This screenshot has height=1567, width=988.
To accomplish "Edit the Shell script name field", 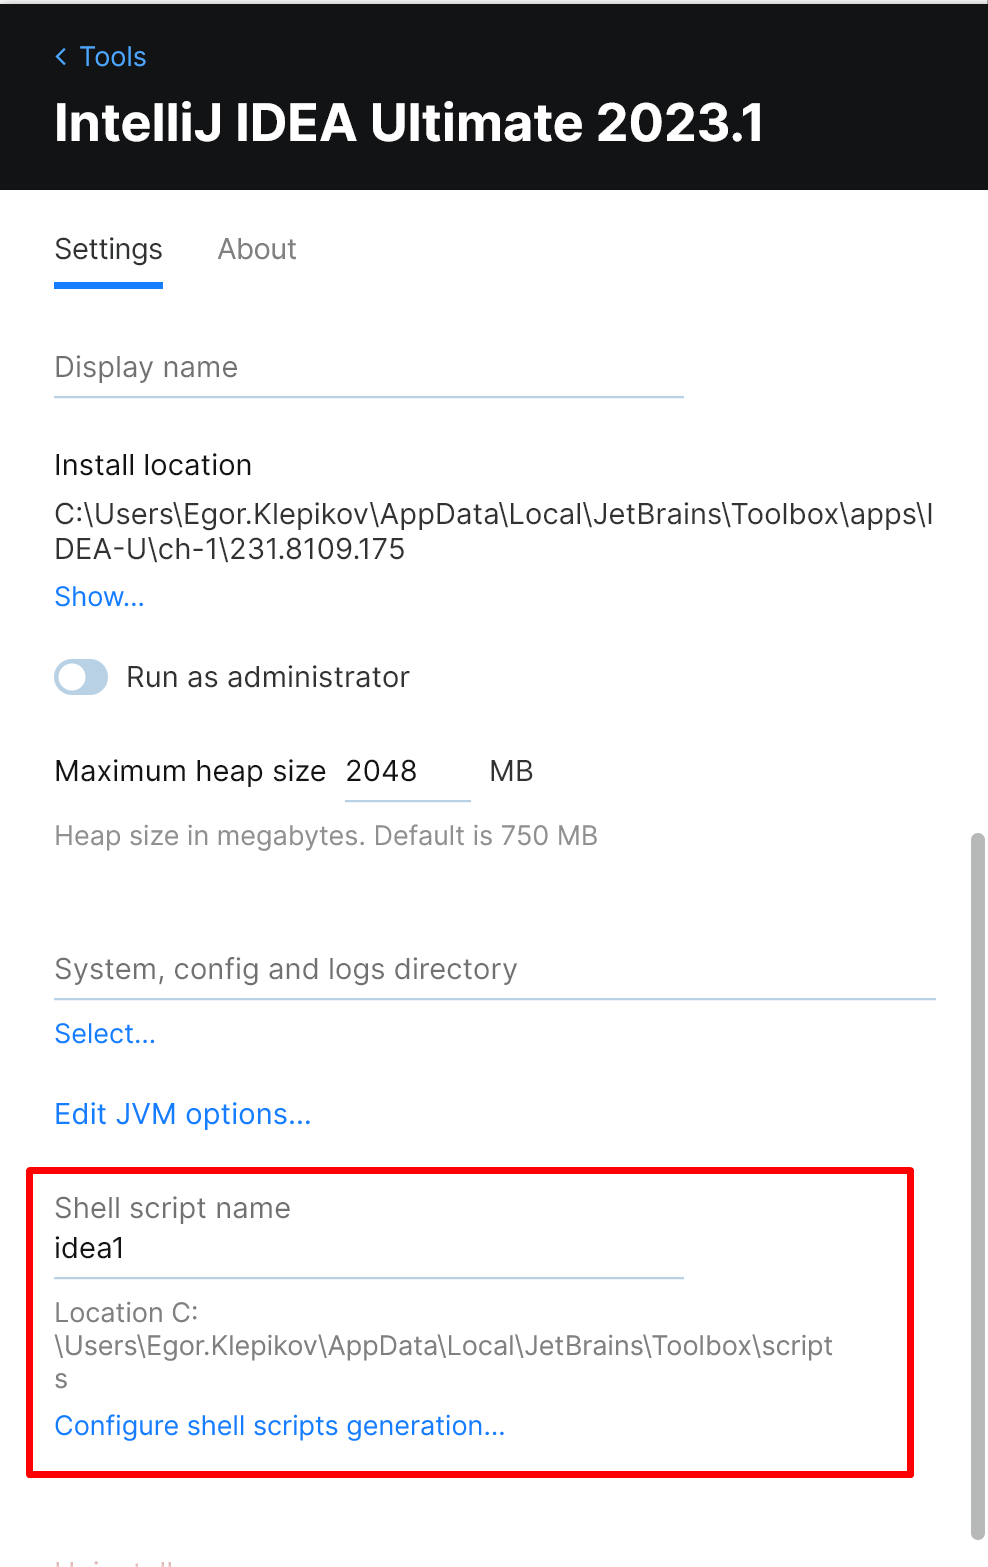I will pyautogui.click(x=369, y=1249).
